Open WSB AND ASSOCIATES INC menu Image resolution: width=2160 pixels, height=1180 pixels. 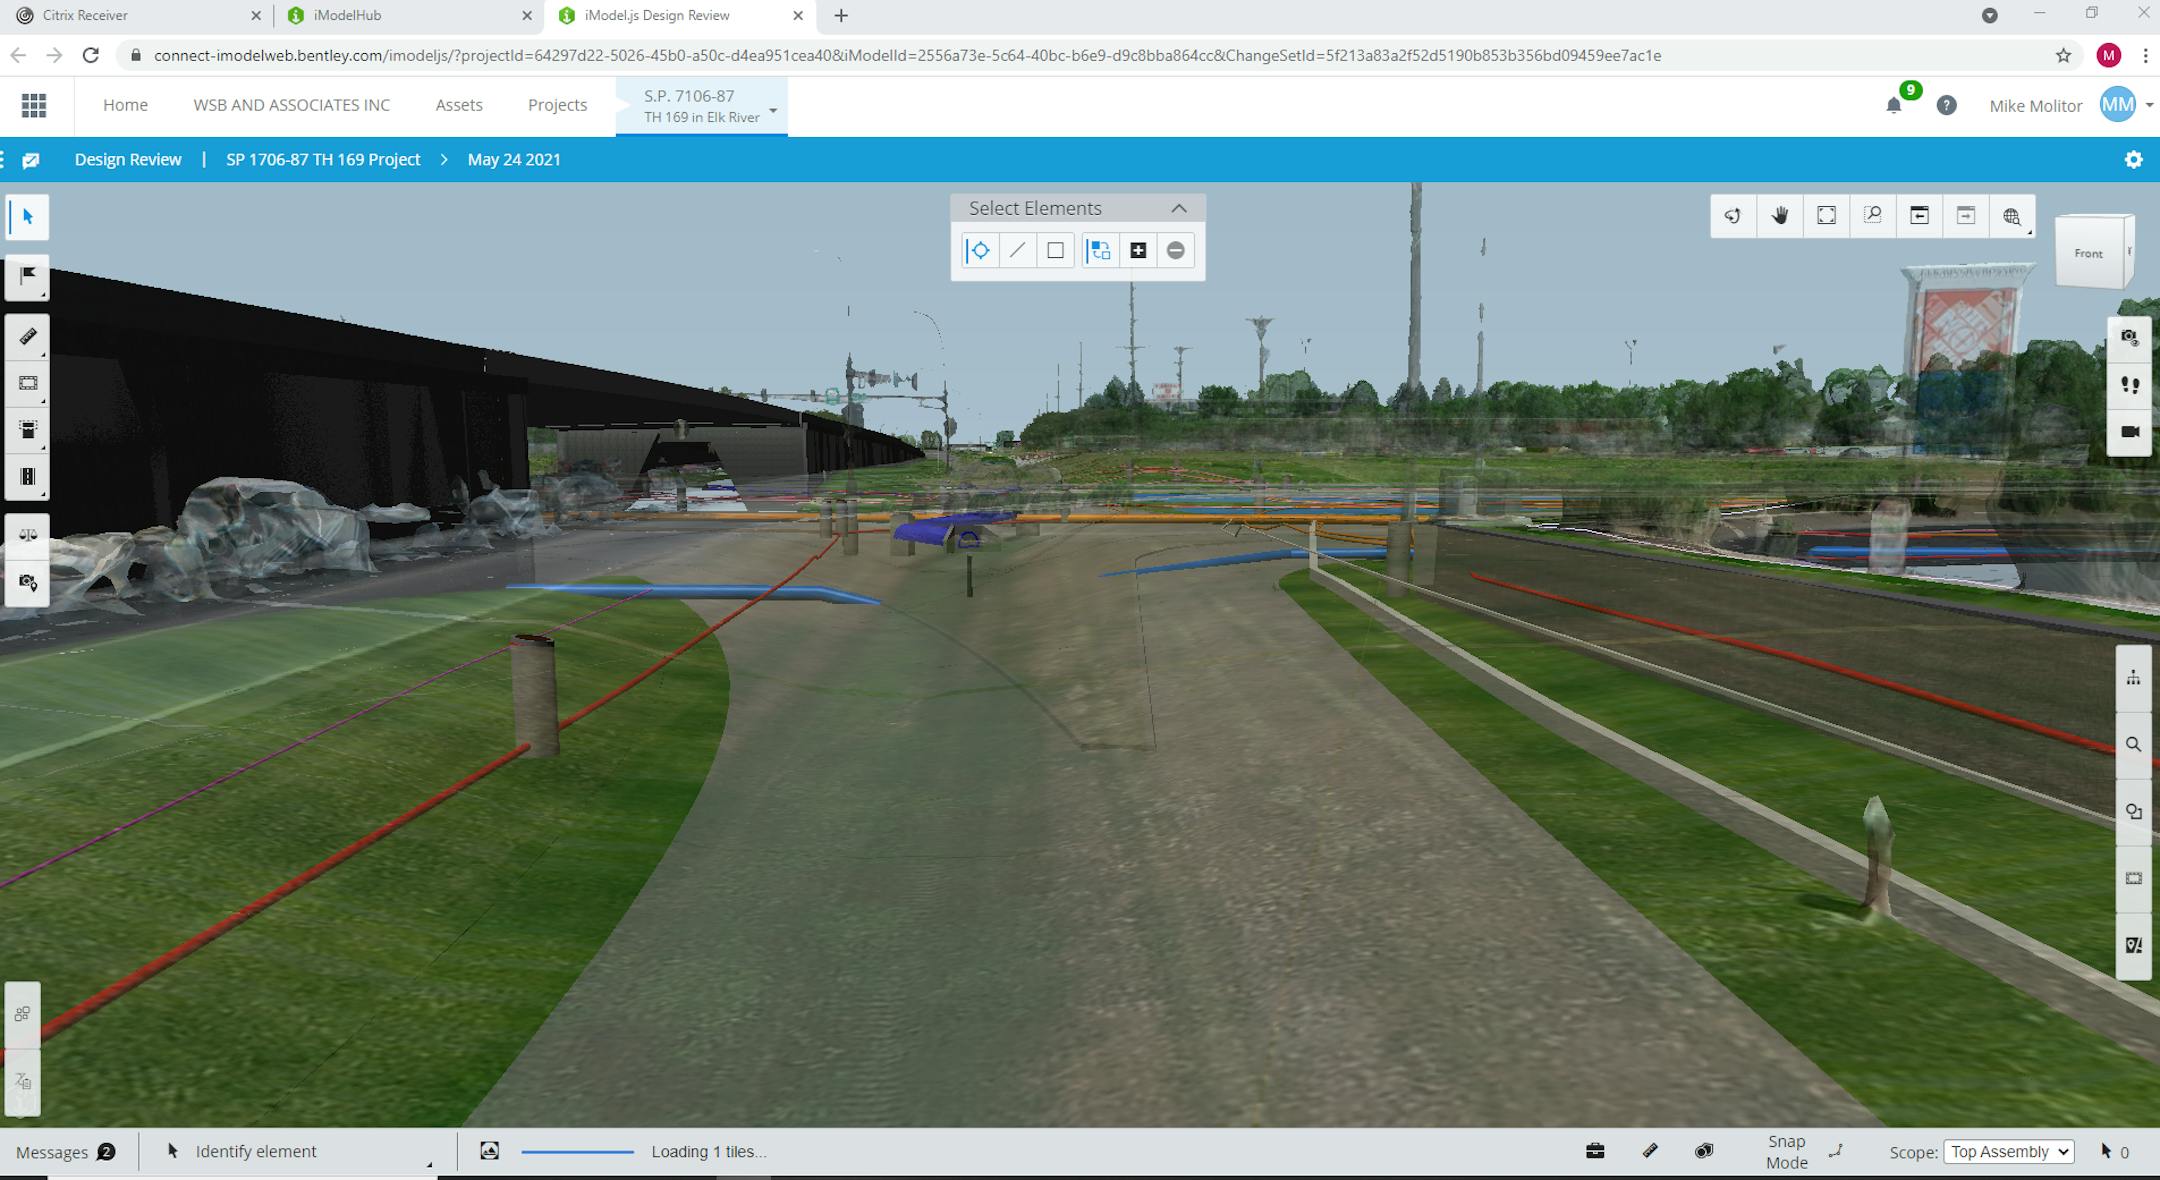pyautogui.click(x=291, y=105)
